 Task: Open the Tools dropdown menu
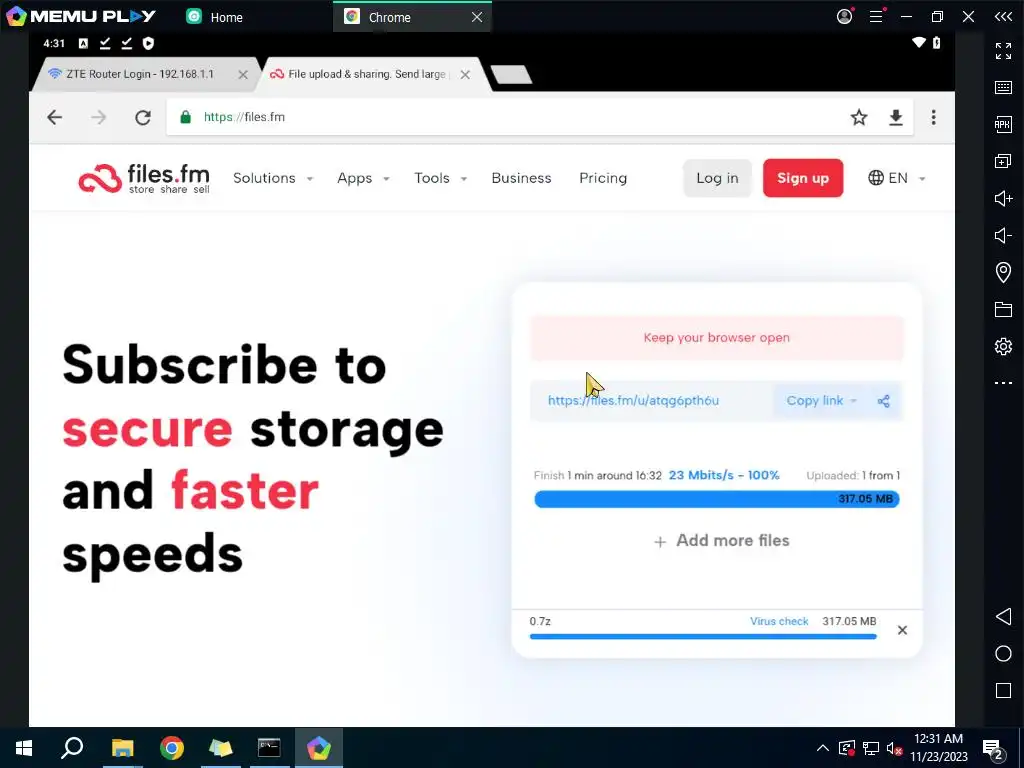tap(440, 178)
